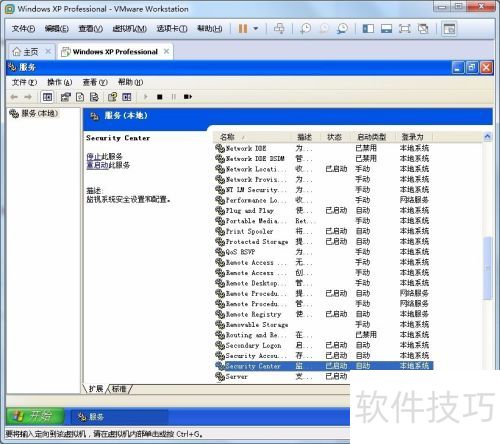Open the dropdown arrow beside the pause button

[256, 29]
